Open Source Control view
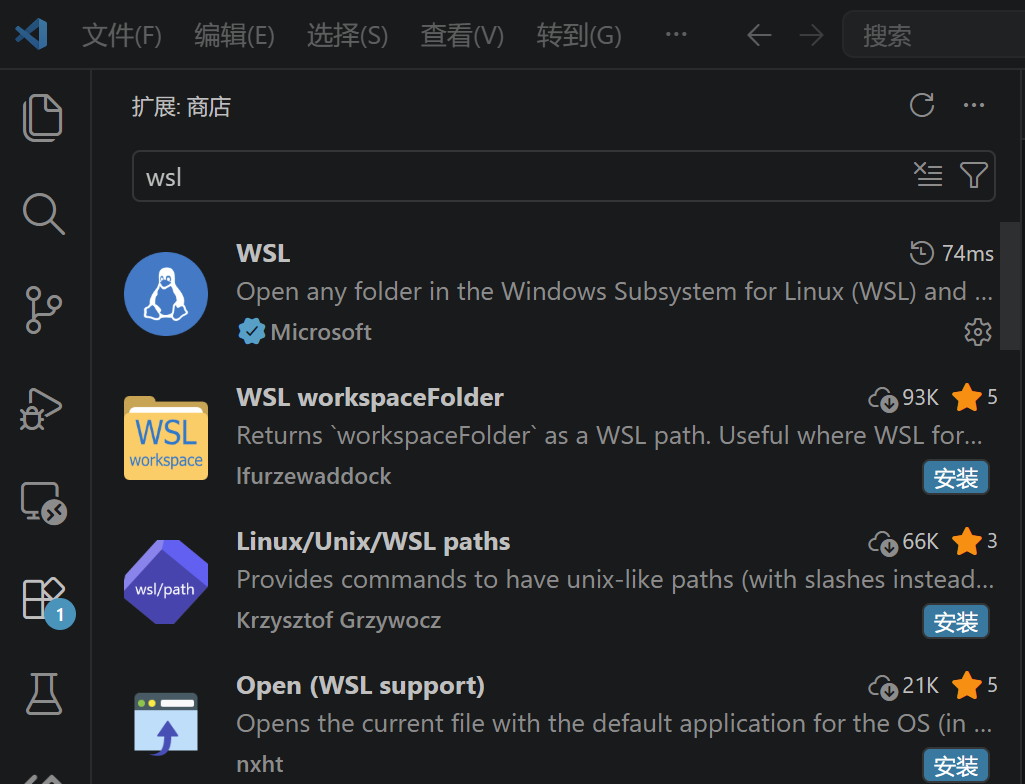The width and height of the screenshot is (1025, 784). click(43, 310)
